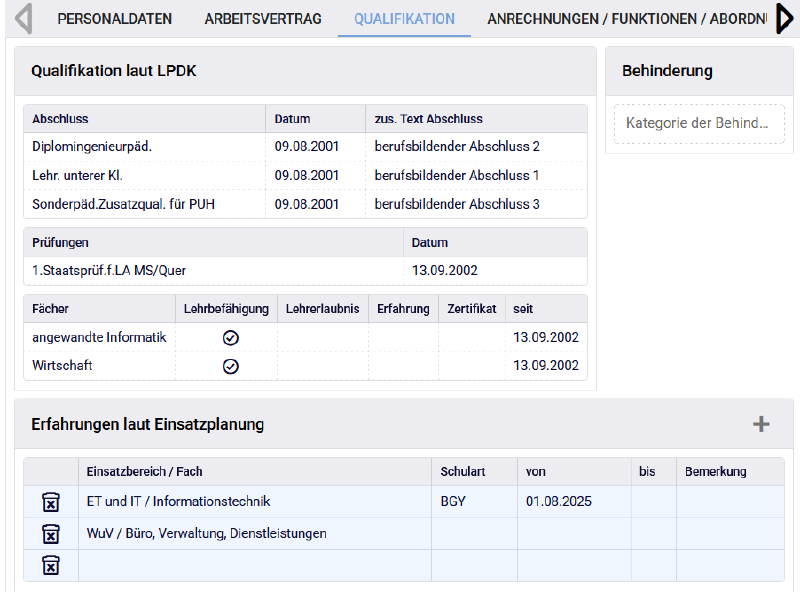This screenshot has height=592, width=800.
Task: Toggle Lehrbefähigung check for angewandte Informatik
Action: 231,338
